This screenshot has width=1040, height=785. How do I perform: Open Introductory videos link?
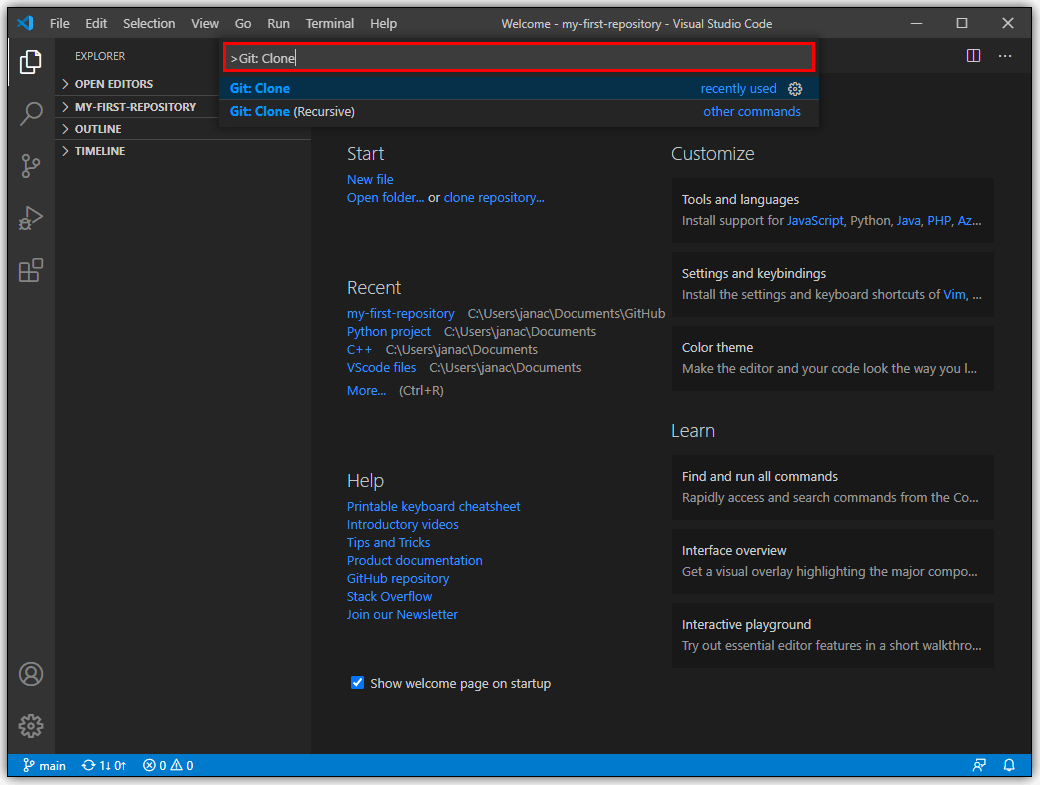point(403,524)
